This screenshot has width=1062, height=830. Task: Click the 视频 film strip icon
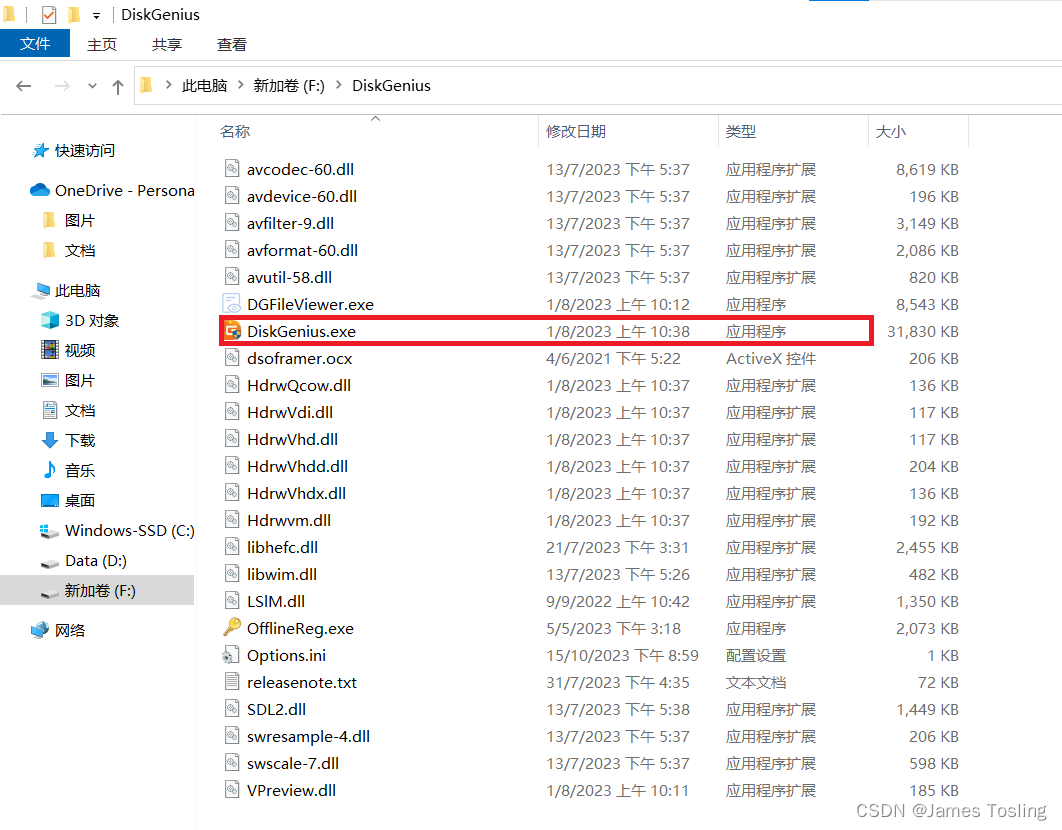[50, 350]
